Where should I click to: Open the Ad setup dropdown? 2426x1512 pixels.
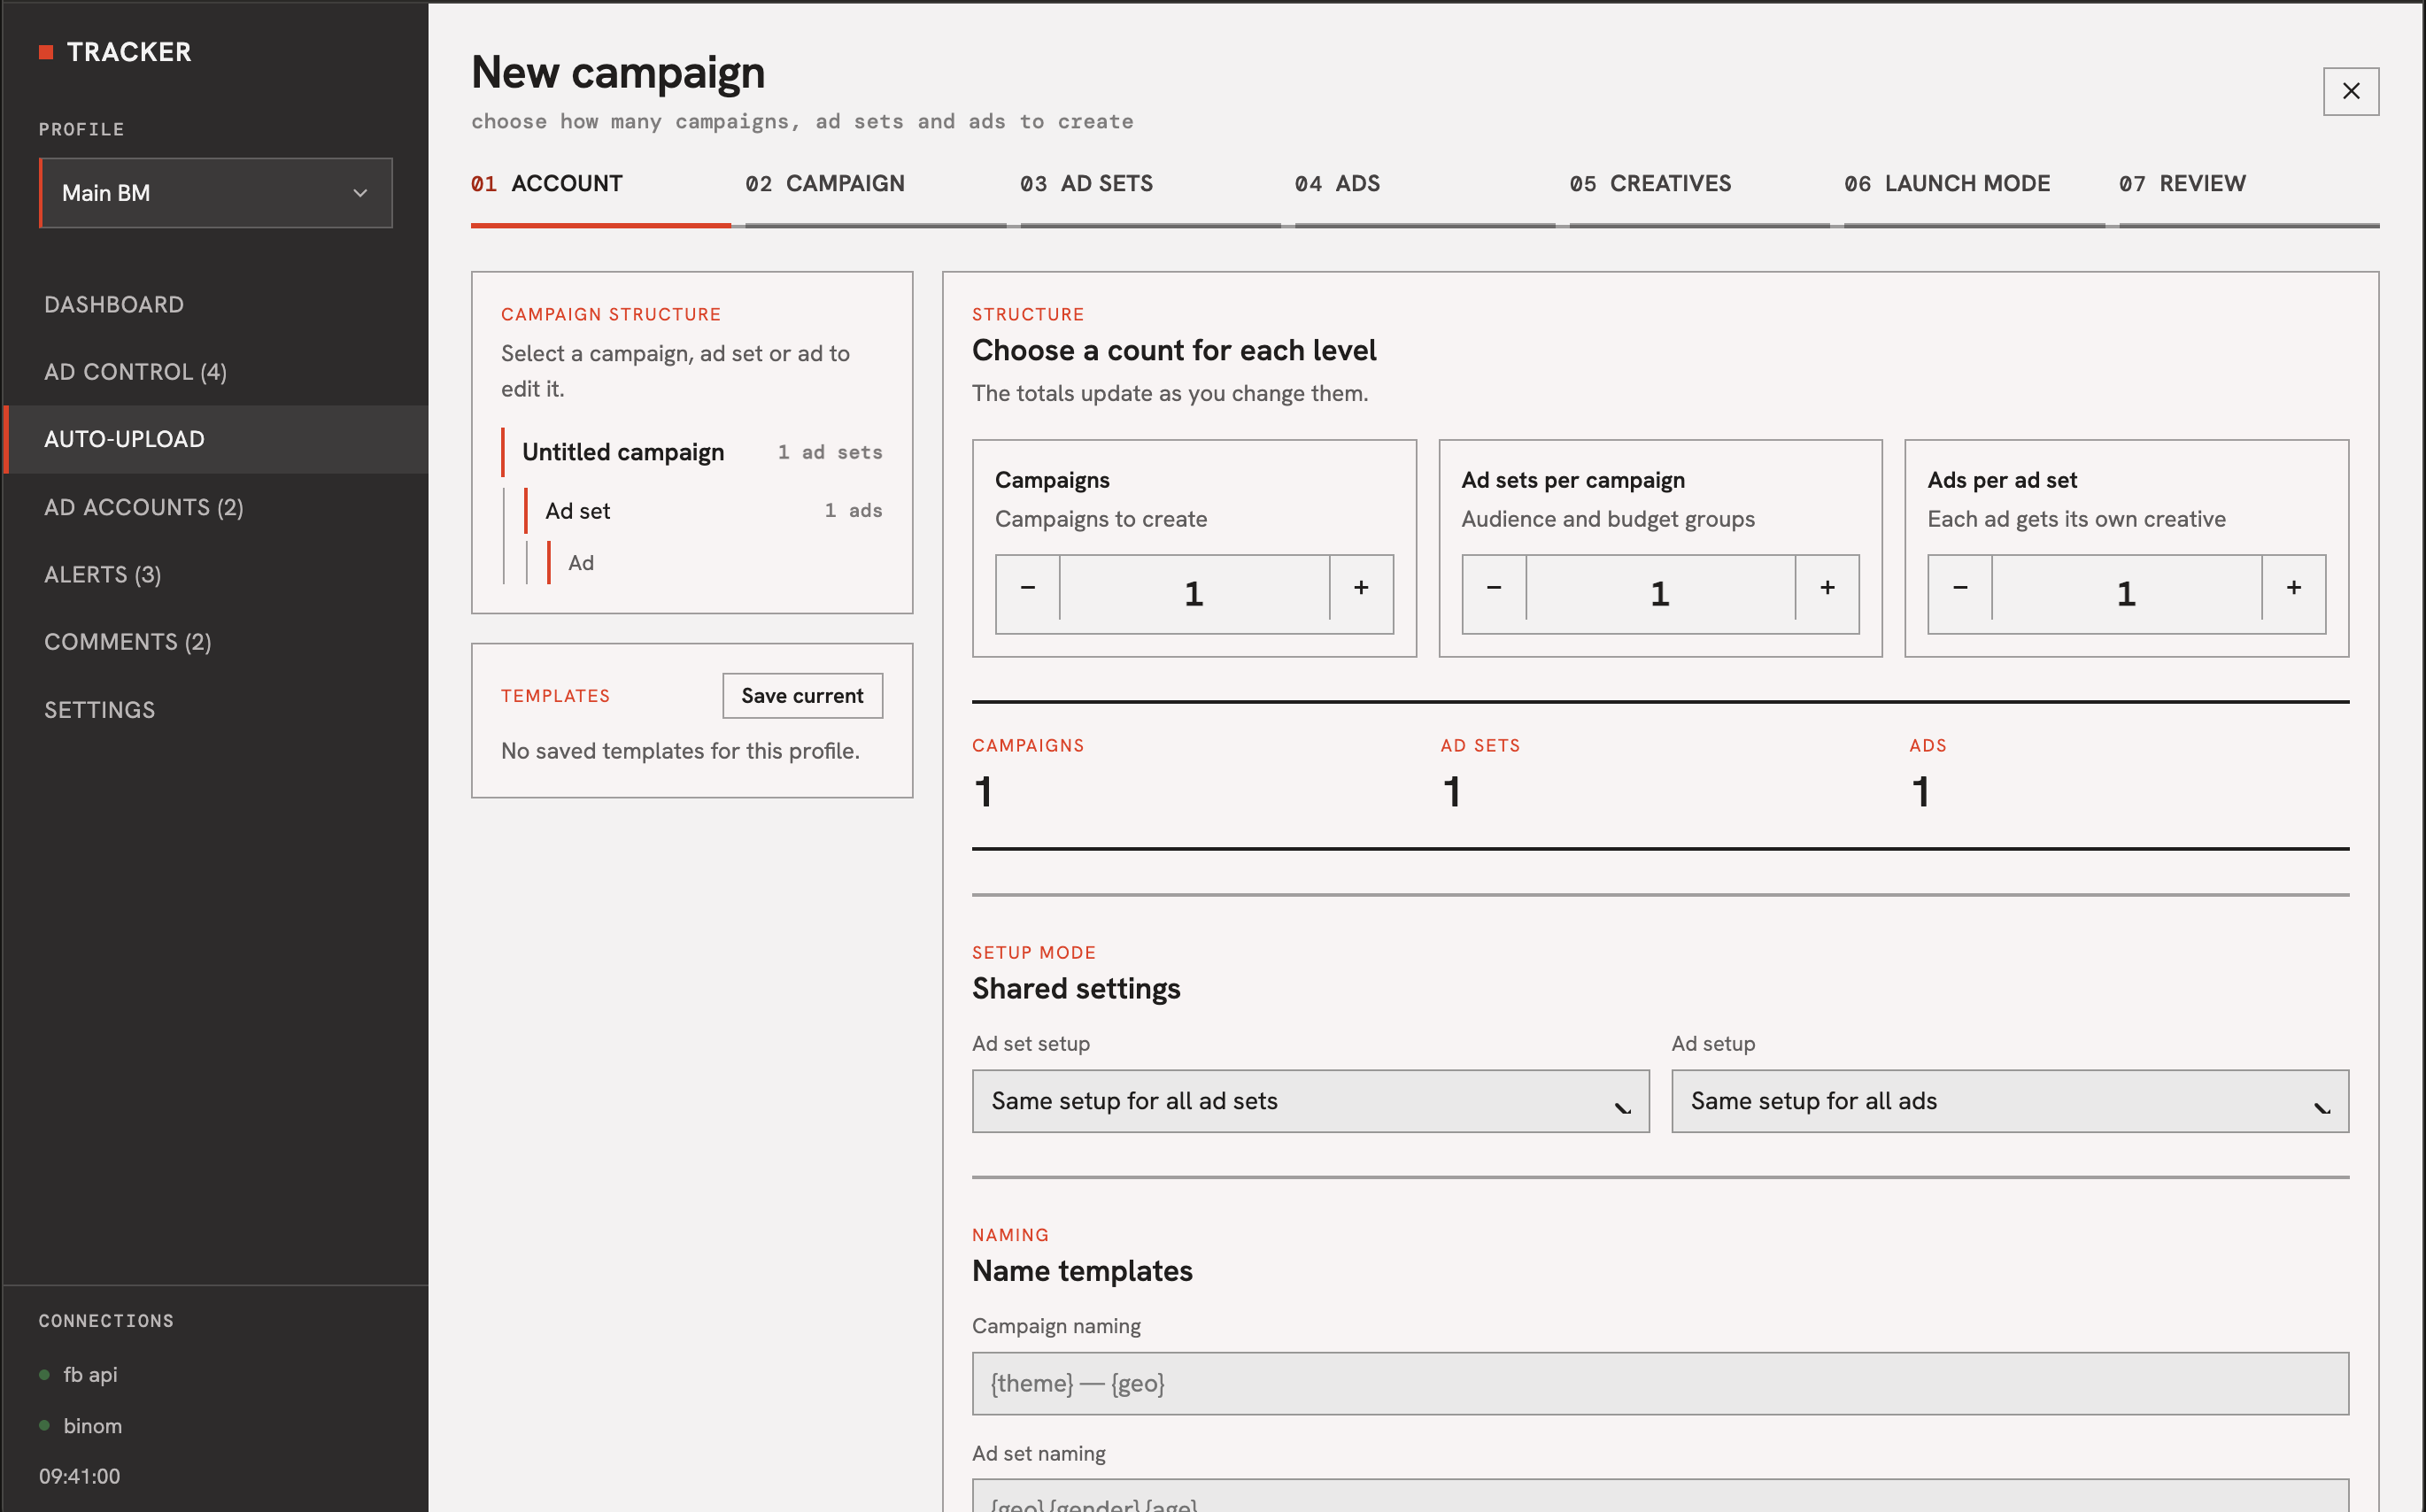click(2010, 1101)
